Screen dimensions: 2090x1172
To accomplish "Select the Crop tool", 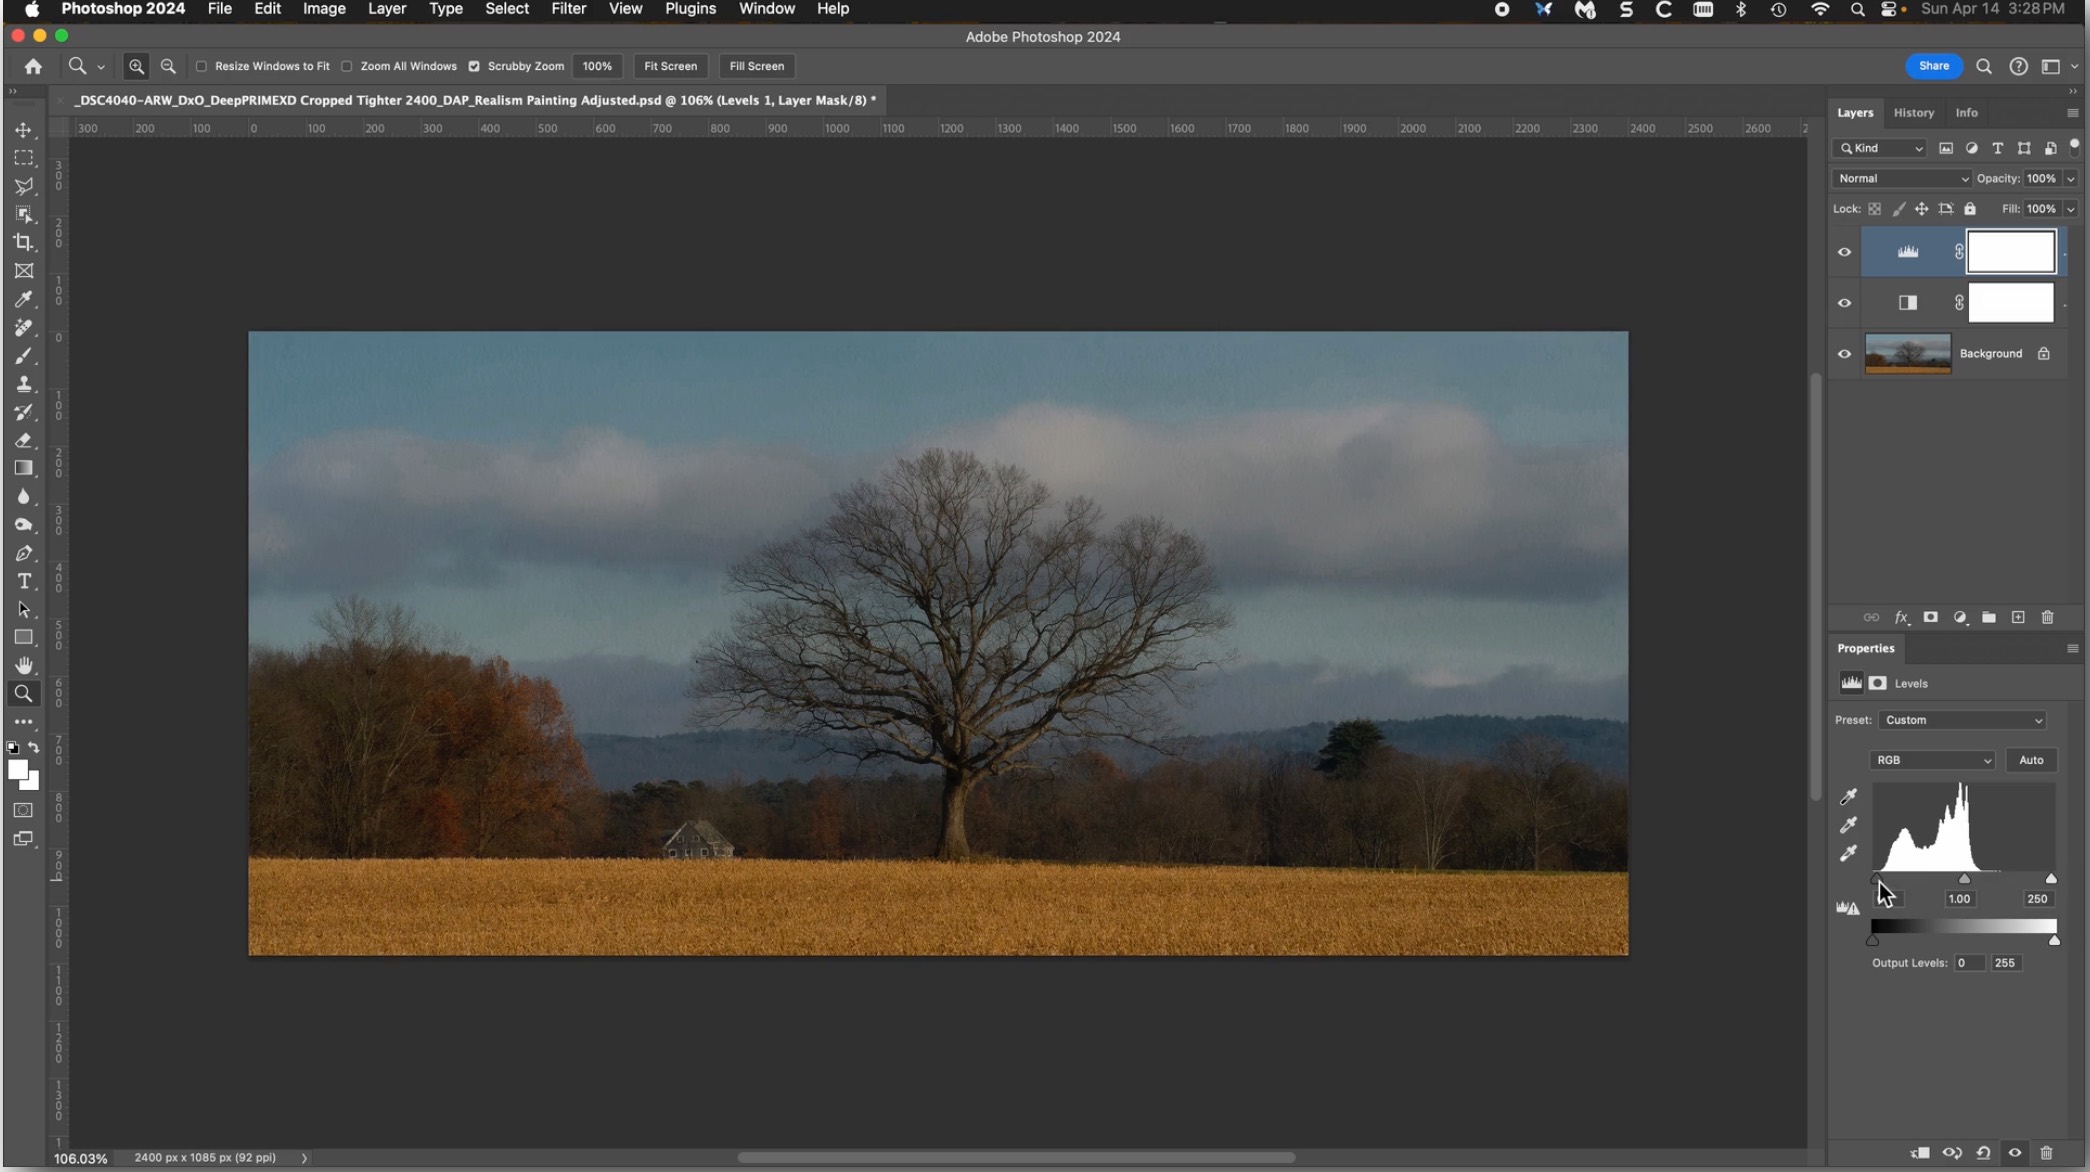I will (x=25, y=242).
